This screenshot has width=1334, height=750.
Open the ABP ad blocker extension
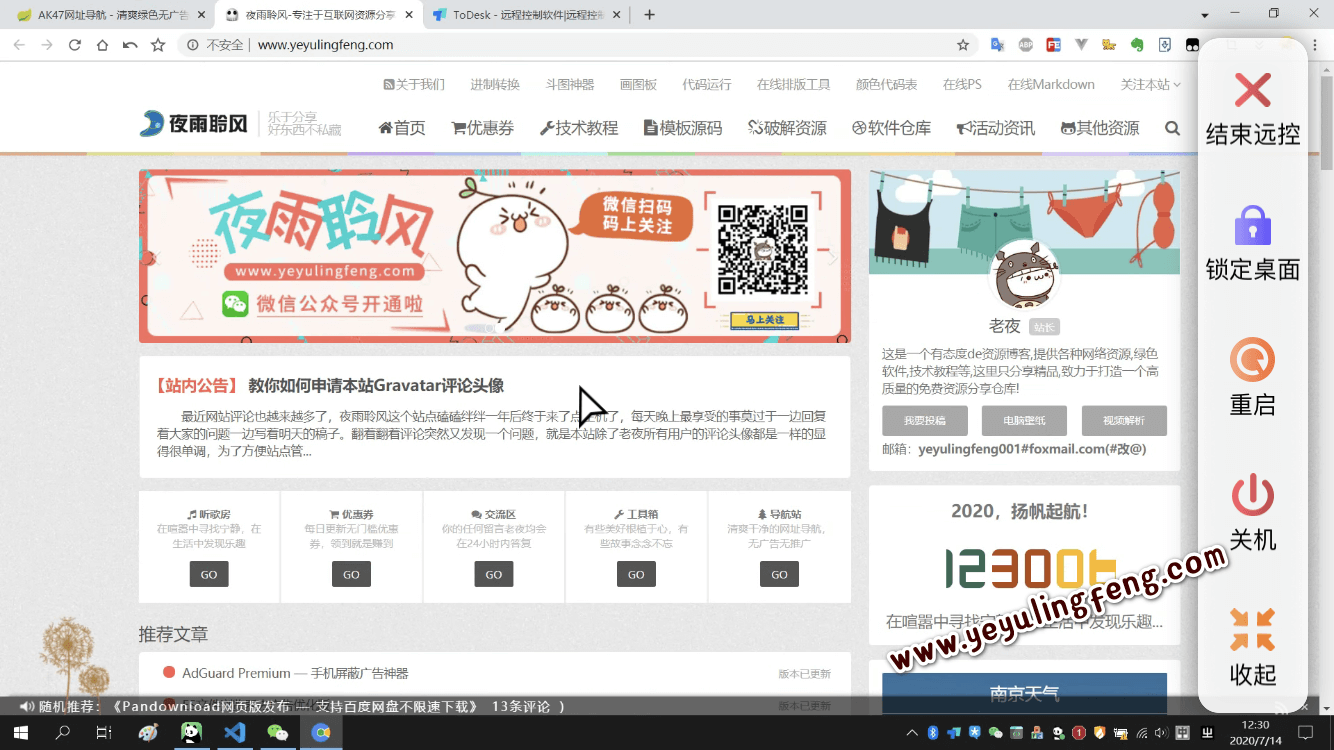click(1025, 45)
